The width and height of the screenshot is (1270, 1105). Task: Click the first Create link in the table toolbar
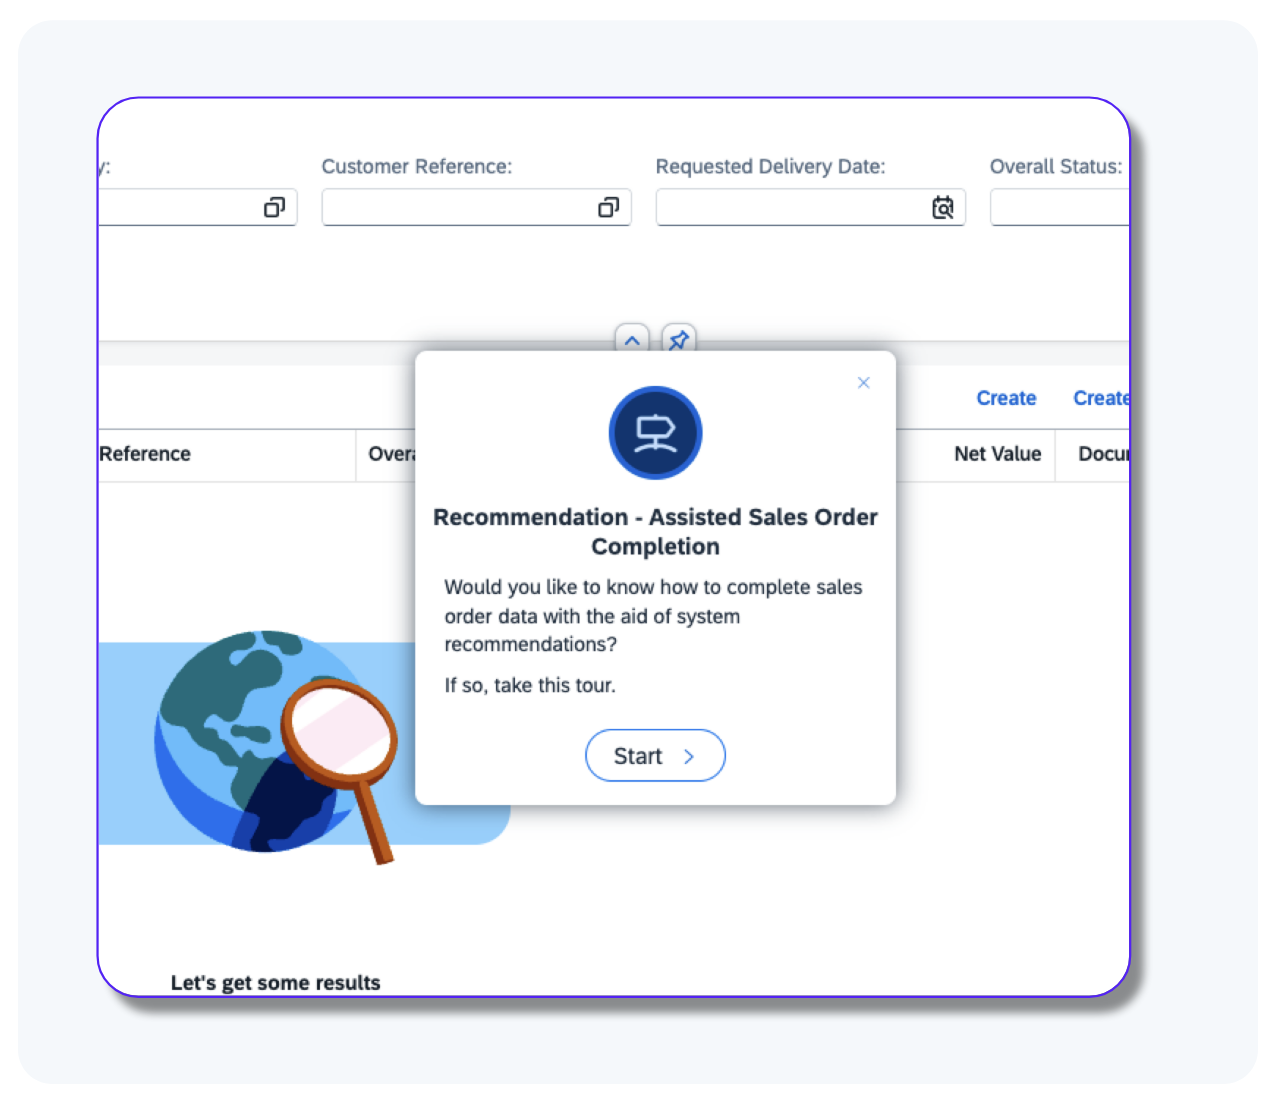(x=1006, y=398)
